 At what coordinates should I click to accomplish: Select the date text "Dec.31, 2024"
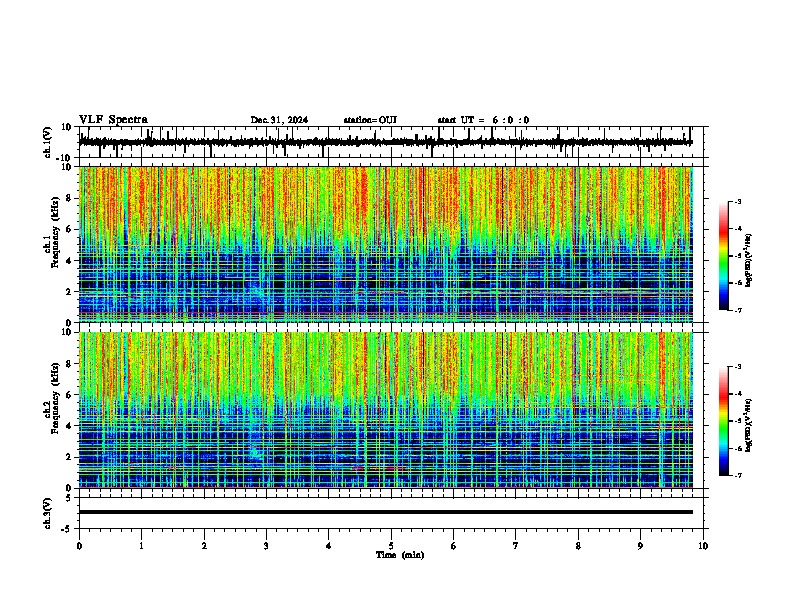point(279,120)
